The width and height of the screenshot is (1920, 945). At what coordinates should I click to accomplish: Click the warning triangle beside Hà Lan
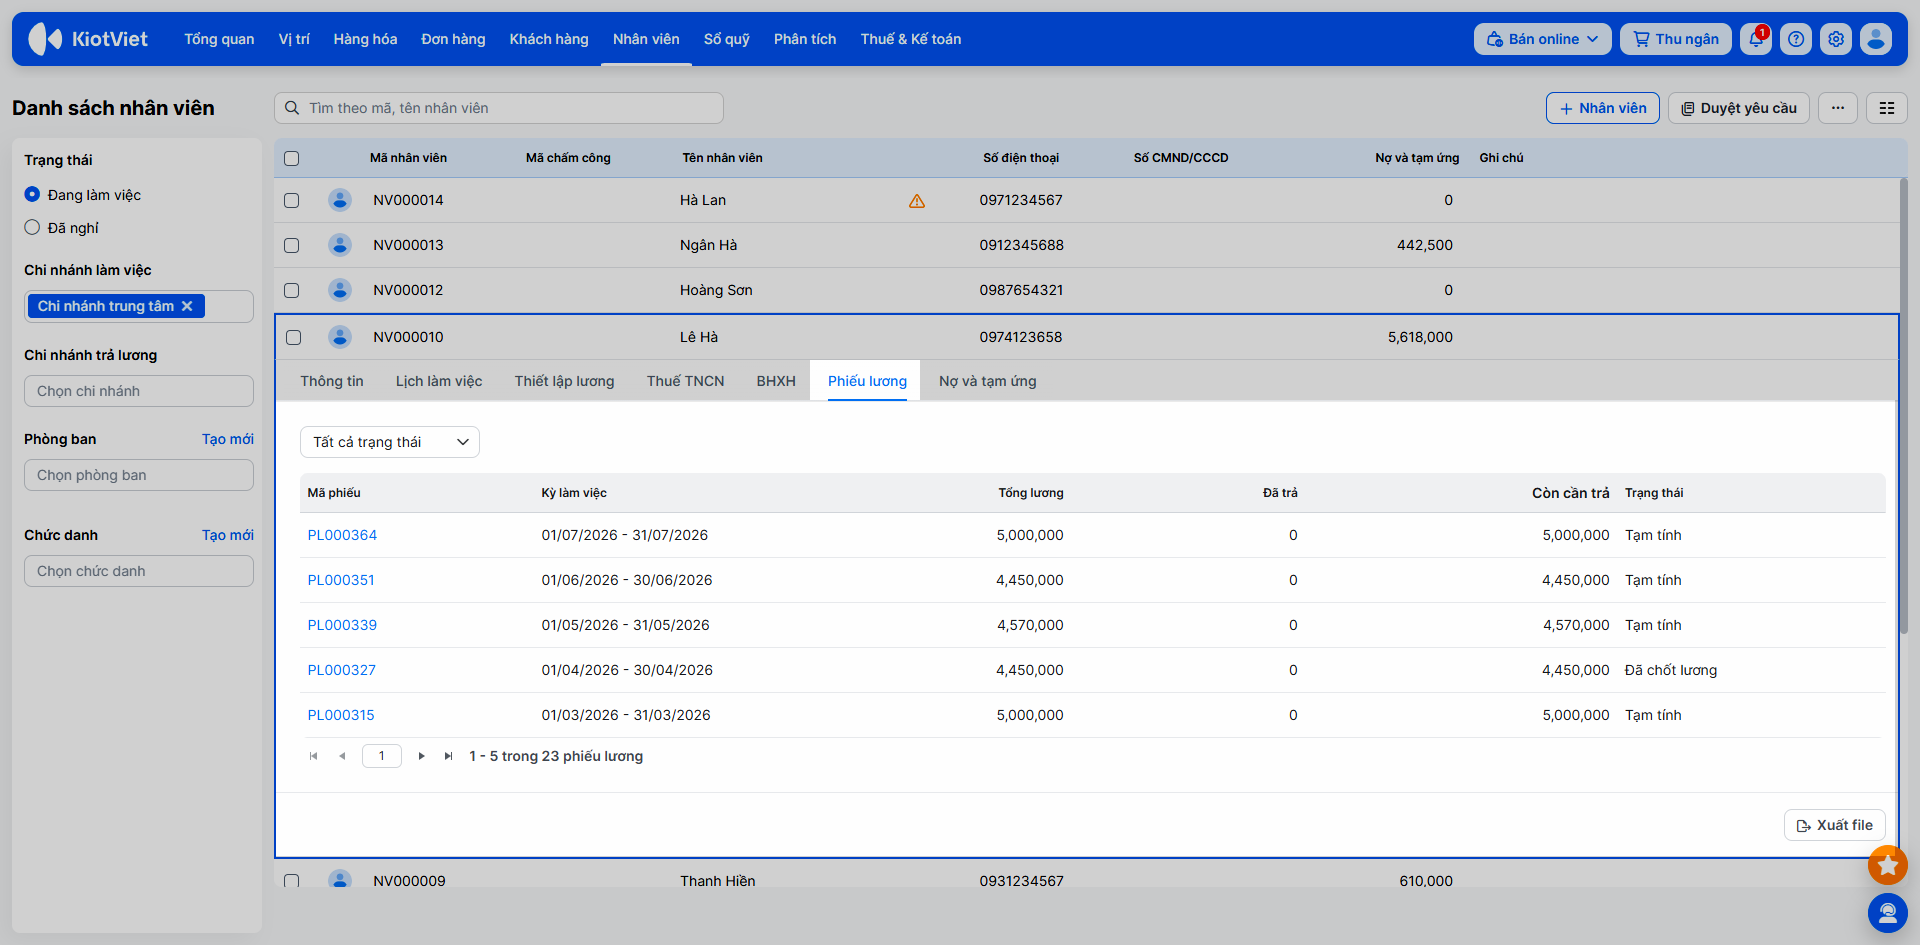point(917,201)
